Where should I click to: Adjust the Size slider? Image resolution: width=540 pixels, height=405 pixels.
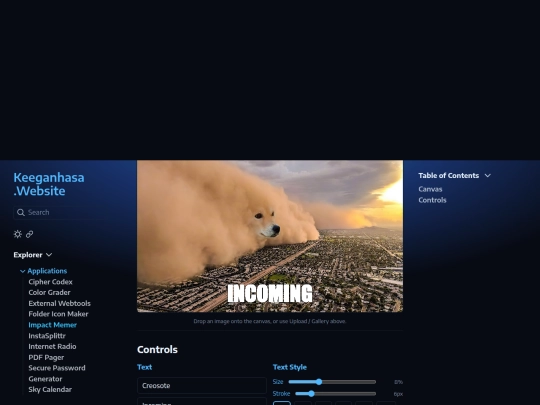click(x=332, y=382)
